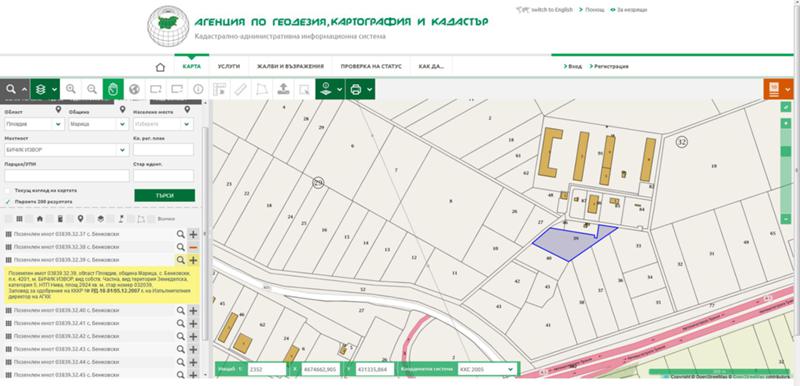Go to next map view

(177, 89)
